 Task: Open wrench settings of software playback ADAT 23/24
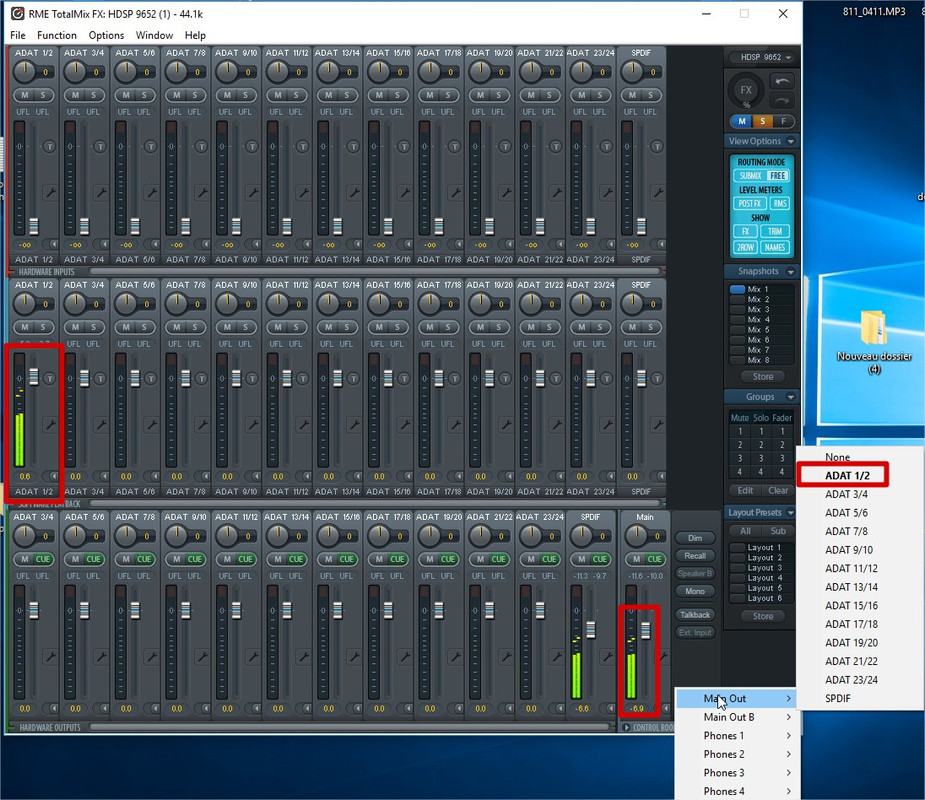(x=607, y=425)
